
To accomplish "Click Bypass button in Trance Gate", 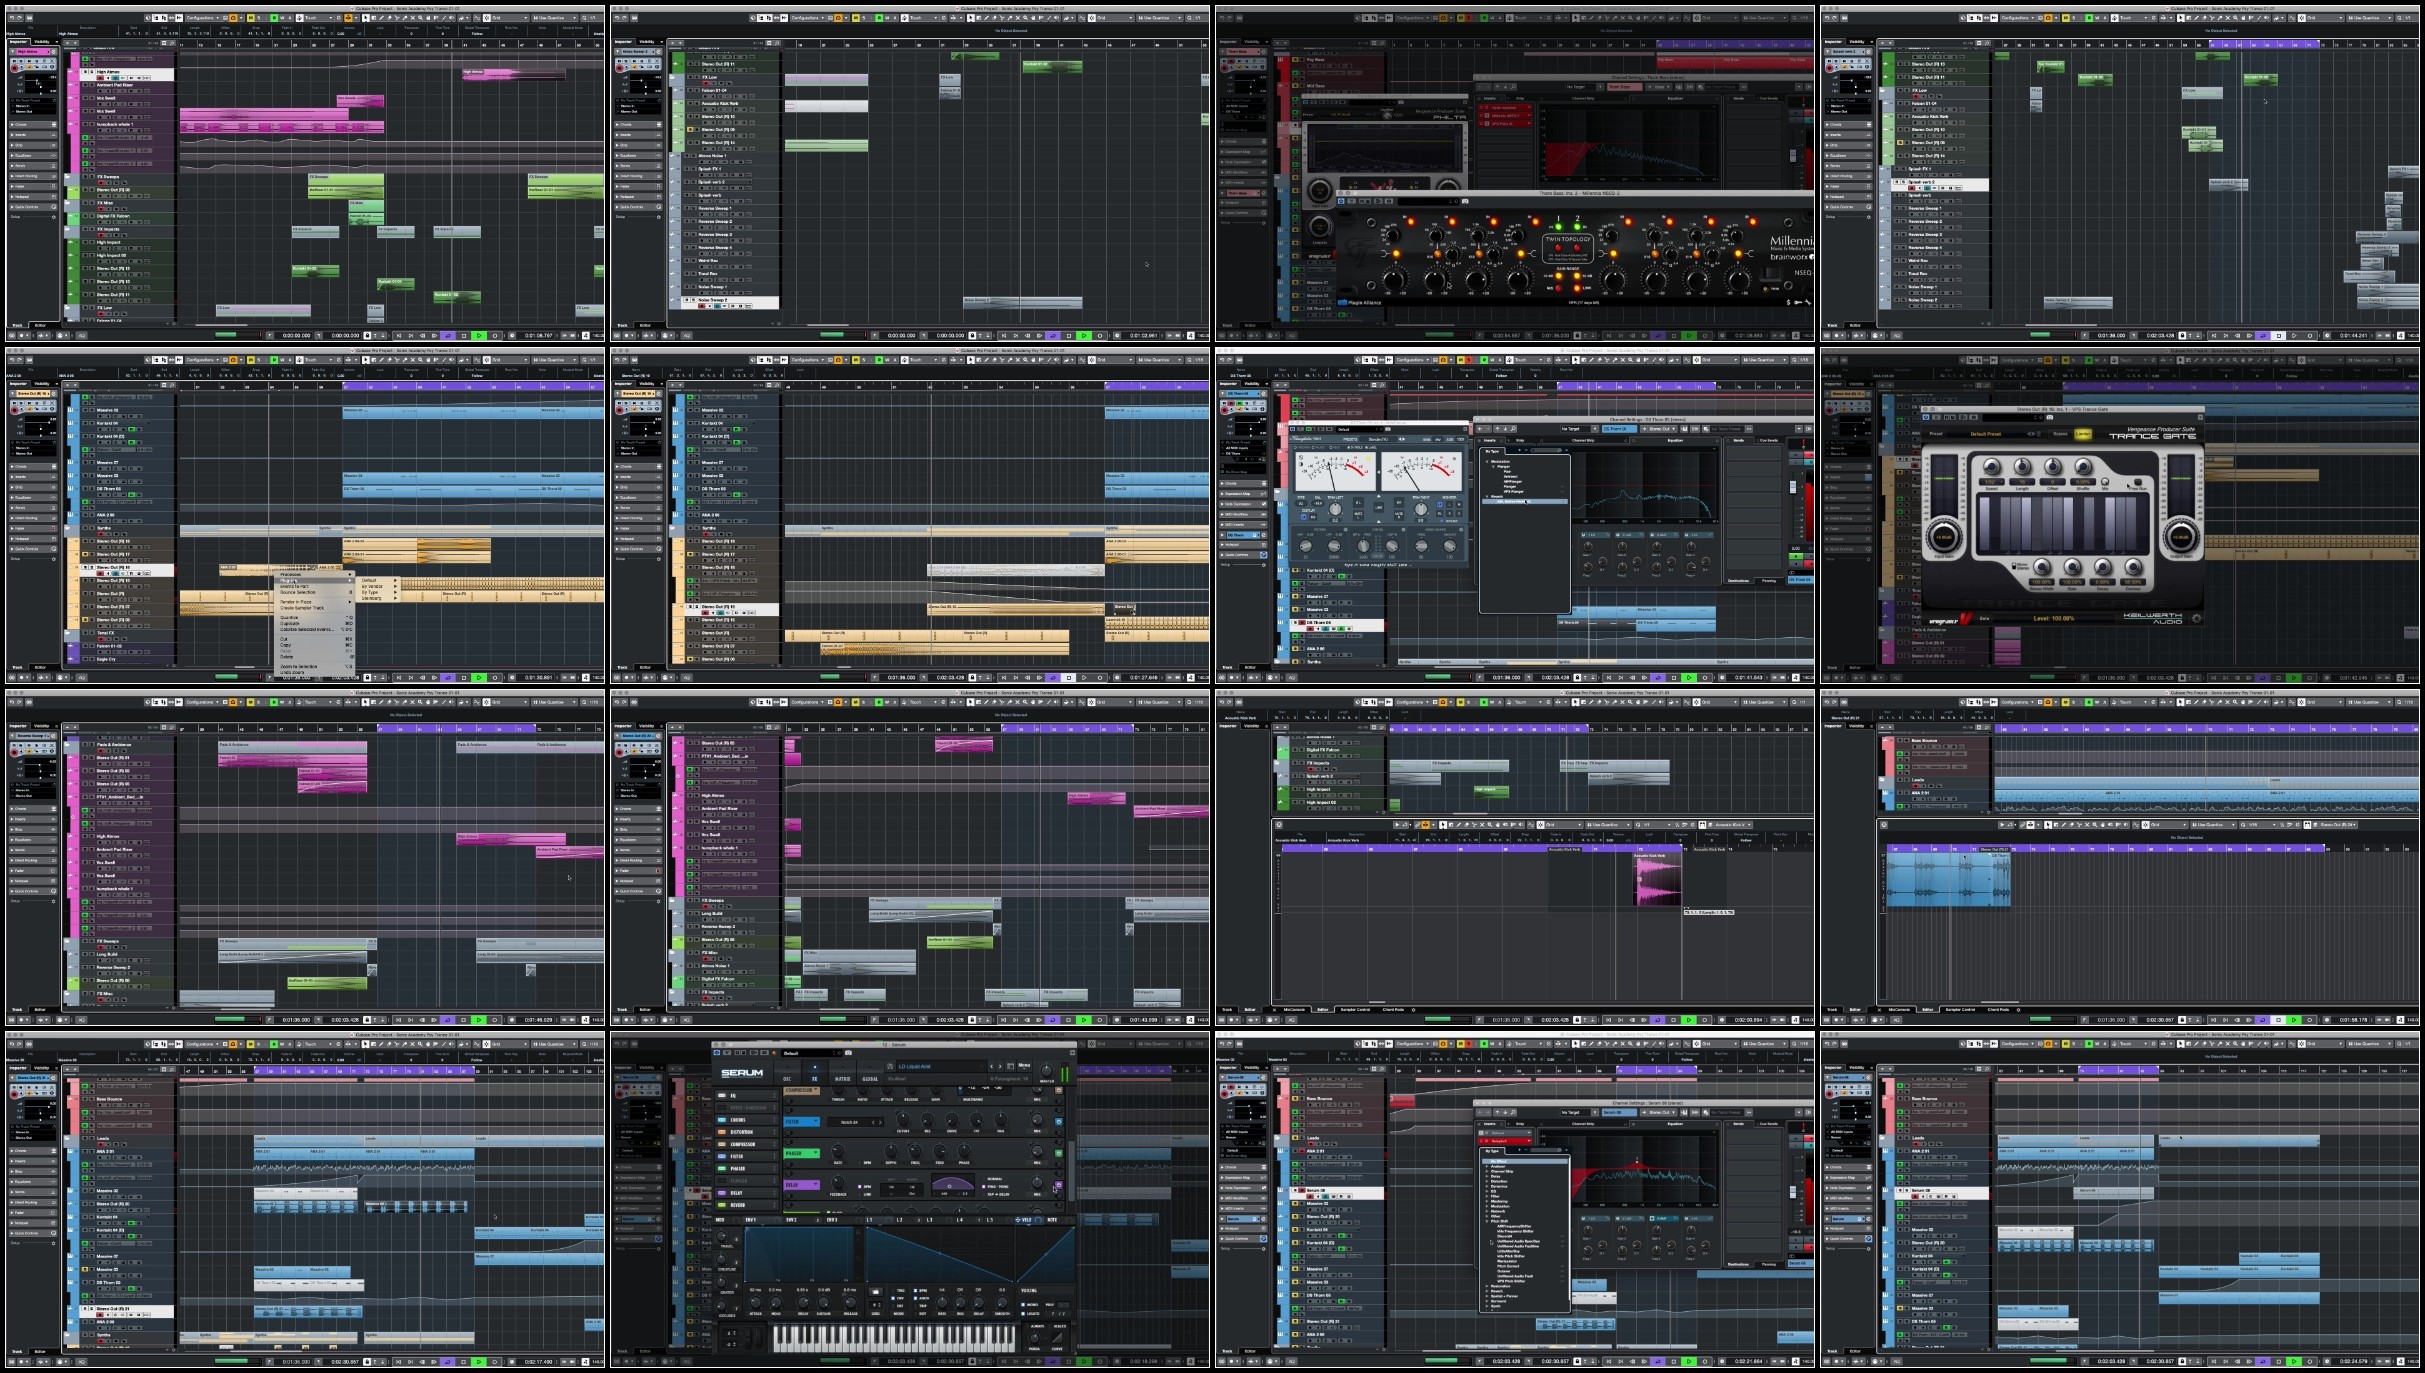I will coord(2060,434).
